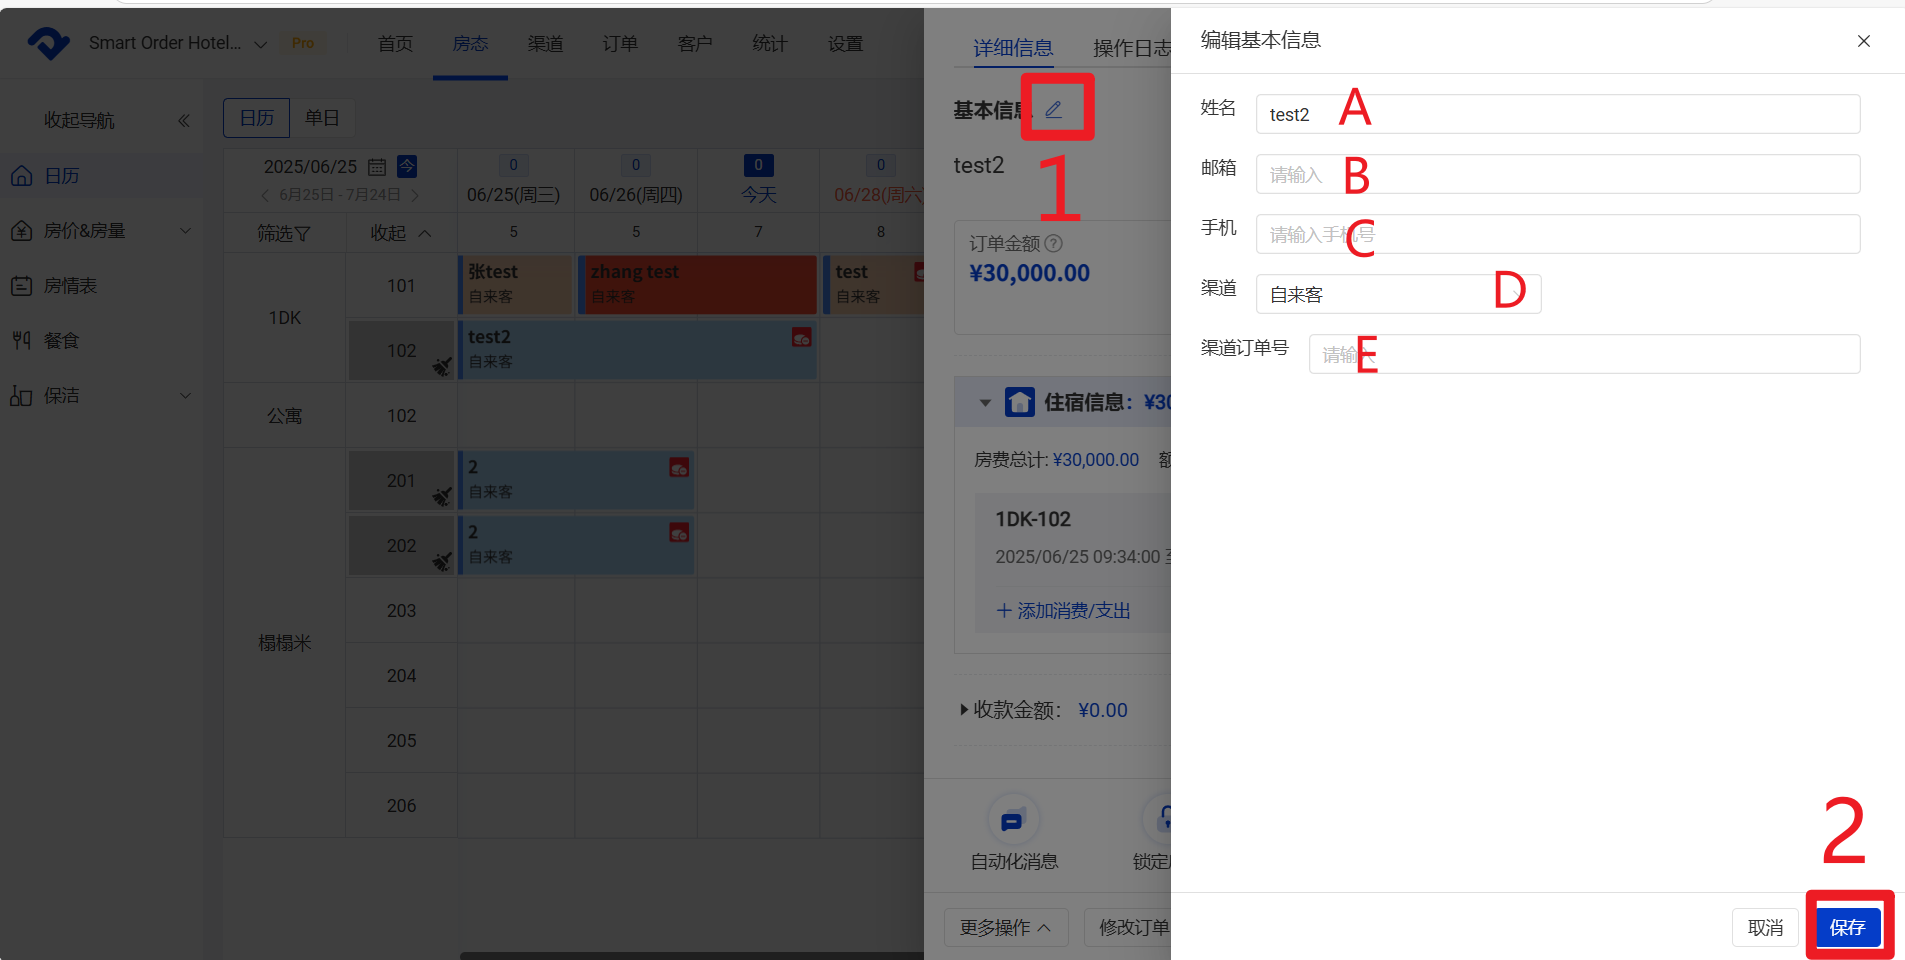Click the 手机 input field
1905x960 pixels.
pyautogui.click(x=1558, y=234)
